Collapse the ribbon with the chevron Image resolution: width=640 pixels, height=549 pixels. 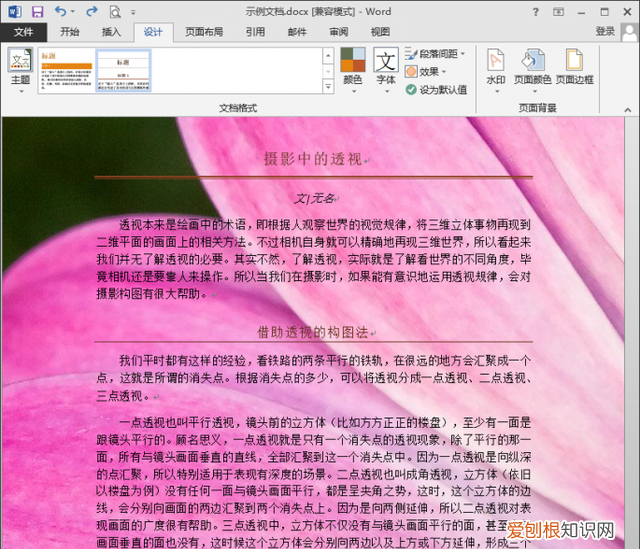point(628,110)
